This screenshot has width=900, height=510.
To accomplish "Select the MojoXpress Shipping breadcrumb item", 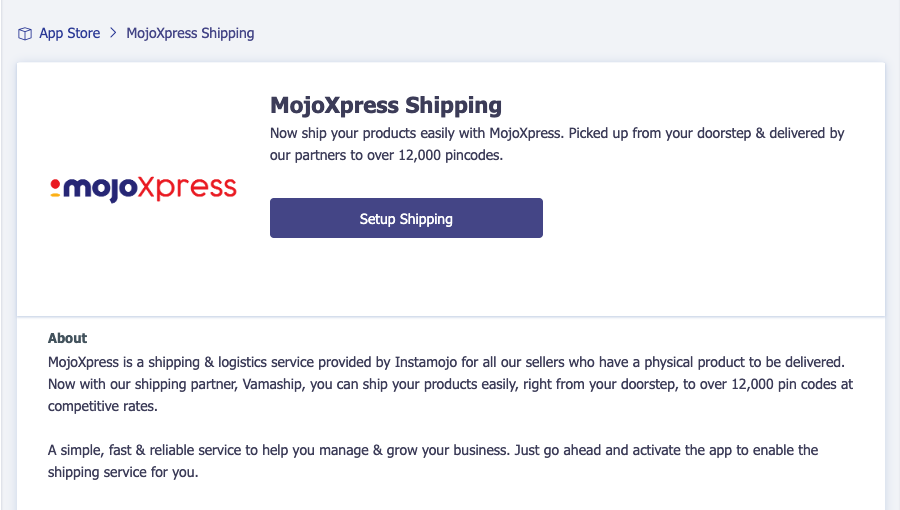I will [x=190, y=33].
